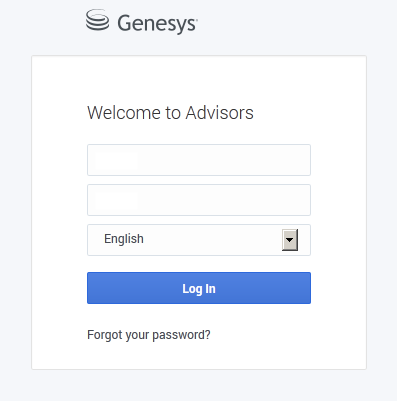Start password recovery via the forgot link
The height and width of the screenshot is (401, 397).
coord(149,335)
